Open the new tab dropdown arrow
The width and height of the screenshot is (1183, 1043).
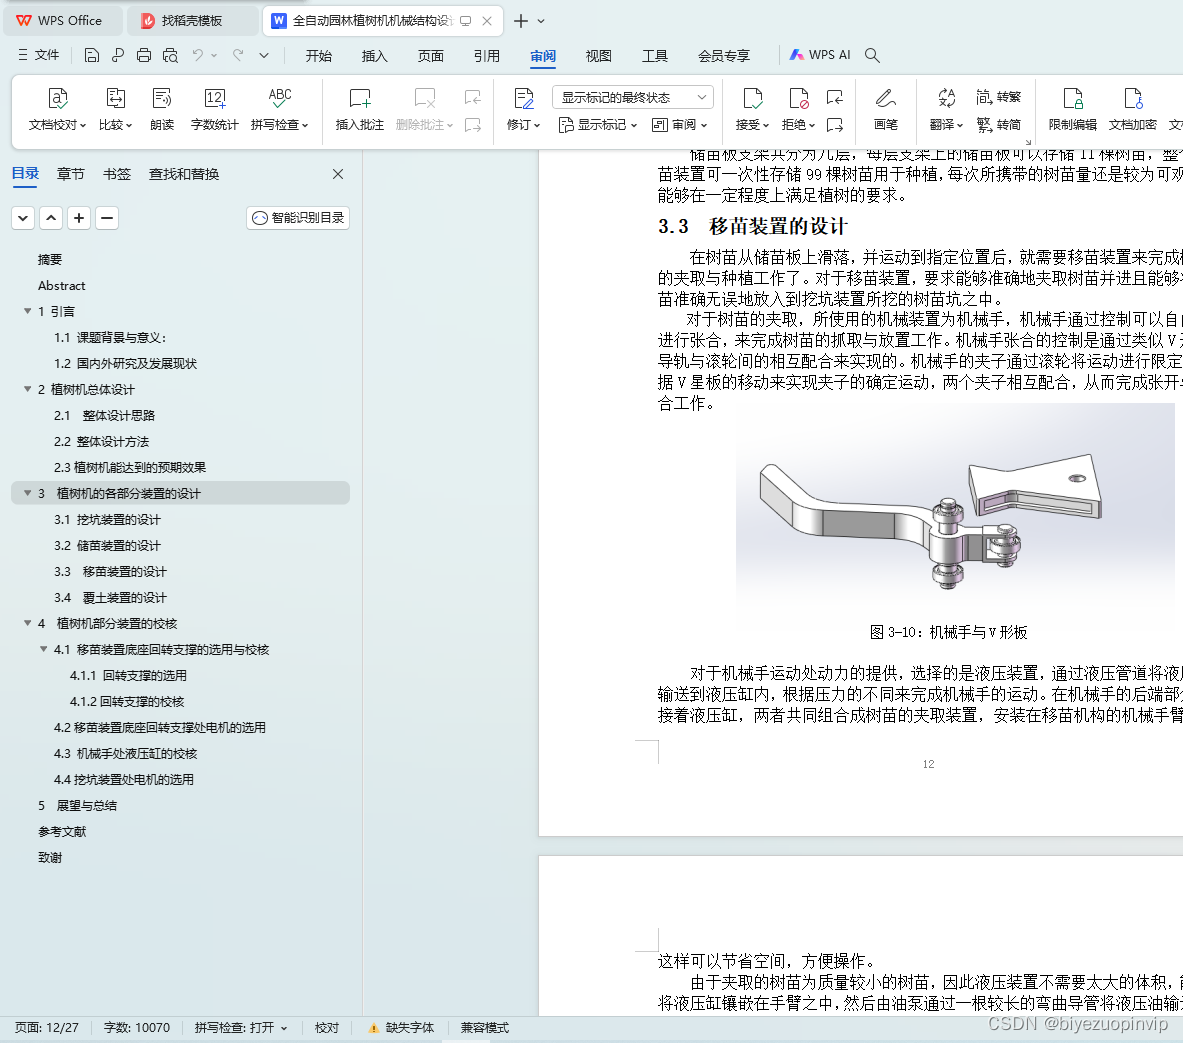click(541, 21)
